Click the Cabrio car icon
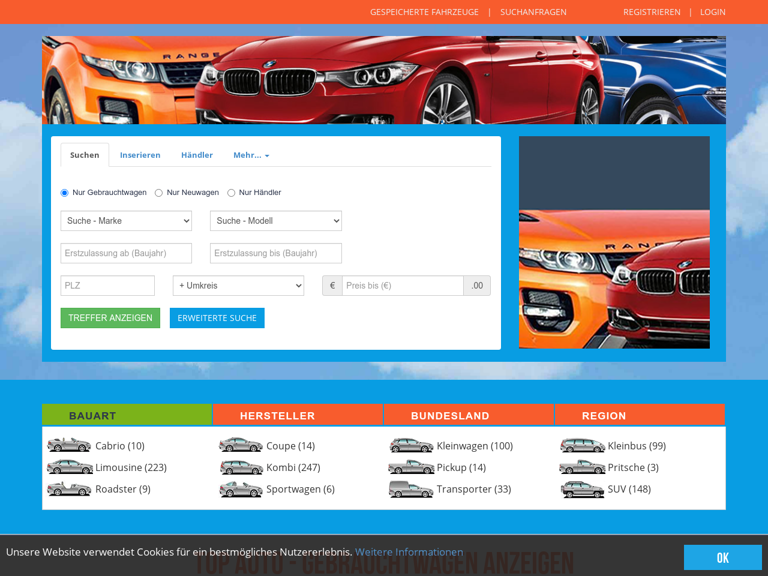Screen dimensions: 768x576 tap(69, 445)
